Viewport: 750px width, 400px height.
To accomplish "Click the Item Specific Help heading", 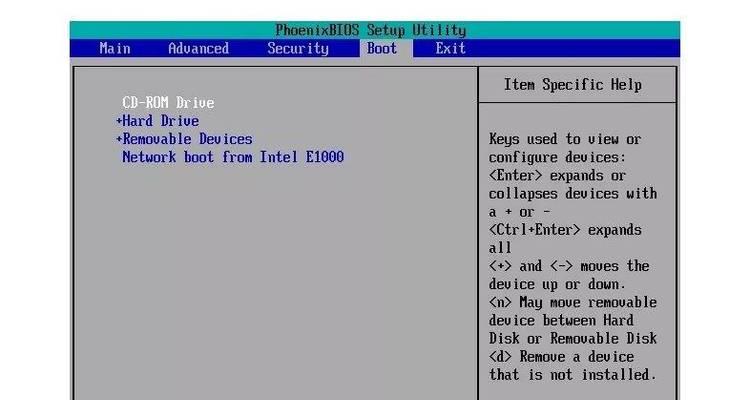I will tap(573, 85).
